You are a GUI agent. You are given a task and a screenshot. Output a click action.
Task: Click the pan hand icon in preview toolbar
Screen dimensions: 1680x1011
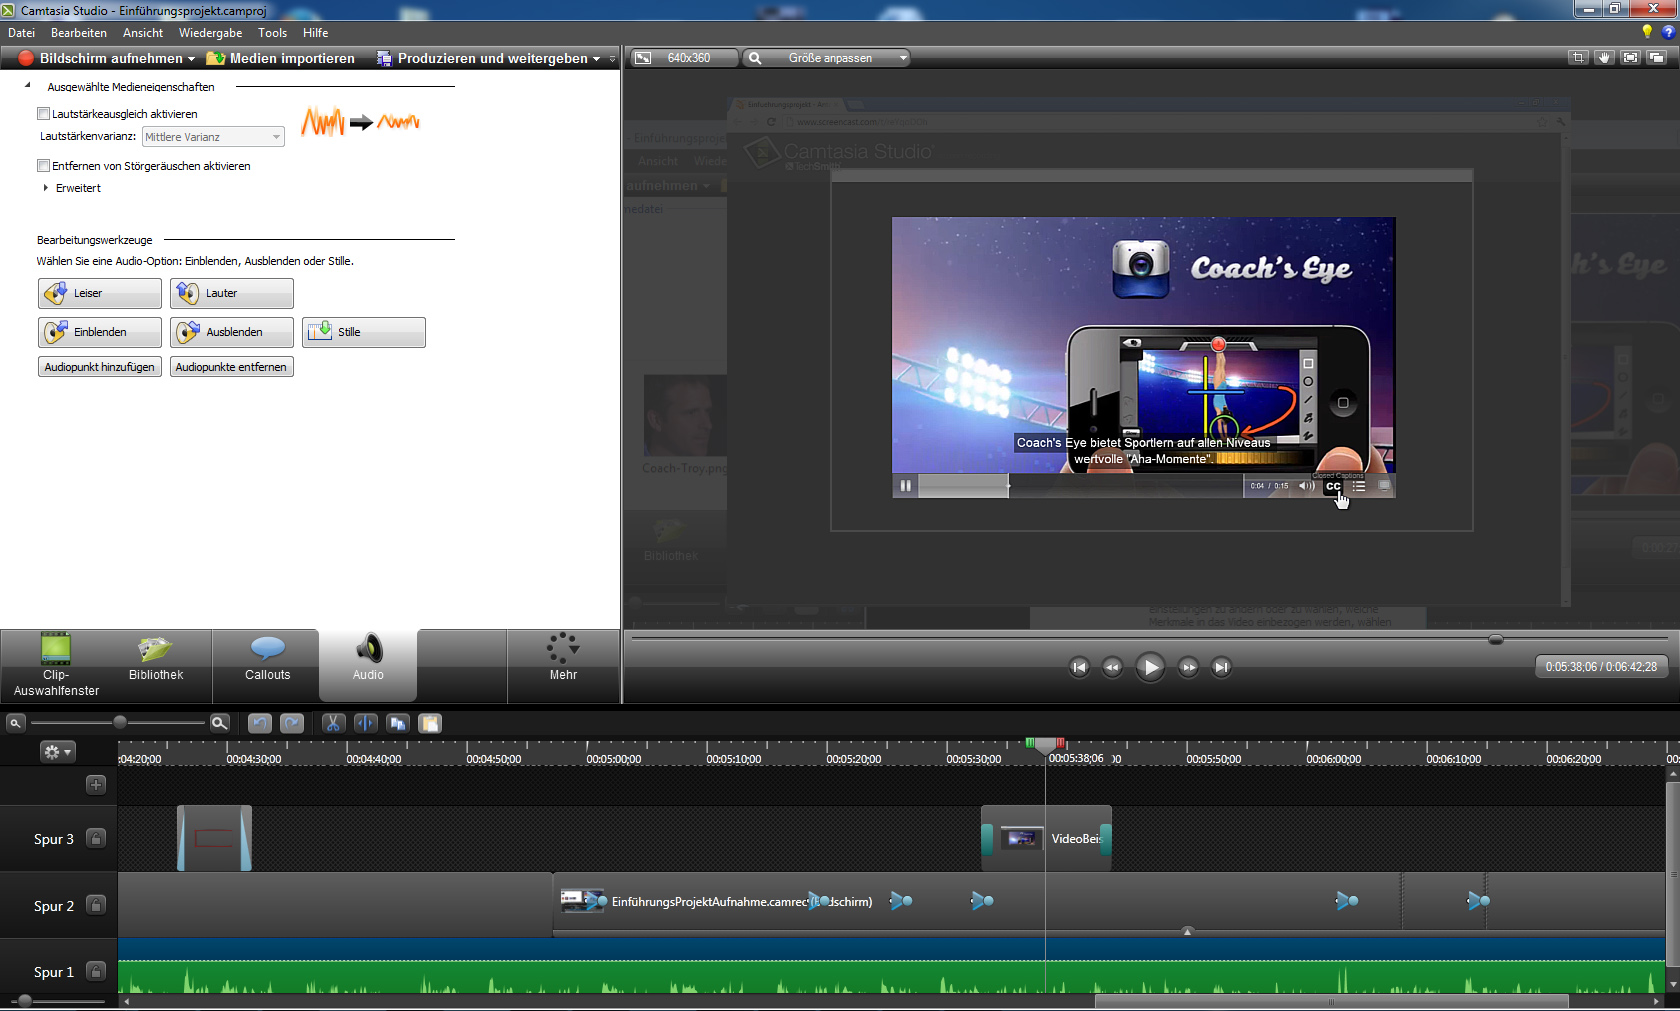point(1604,58)
